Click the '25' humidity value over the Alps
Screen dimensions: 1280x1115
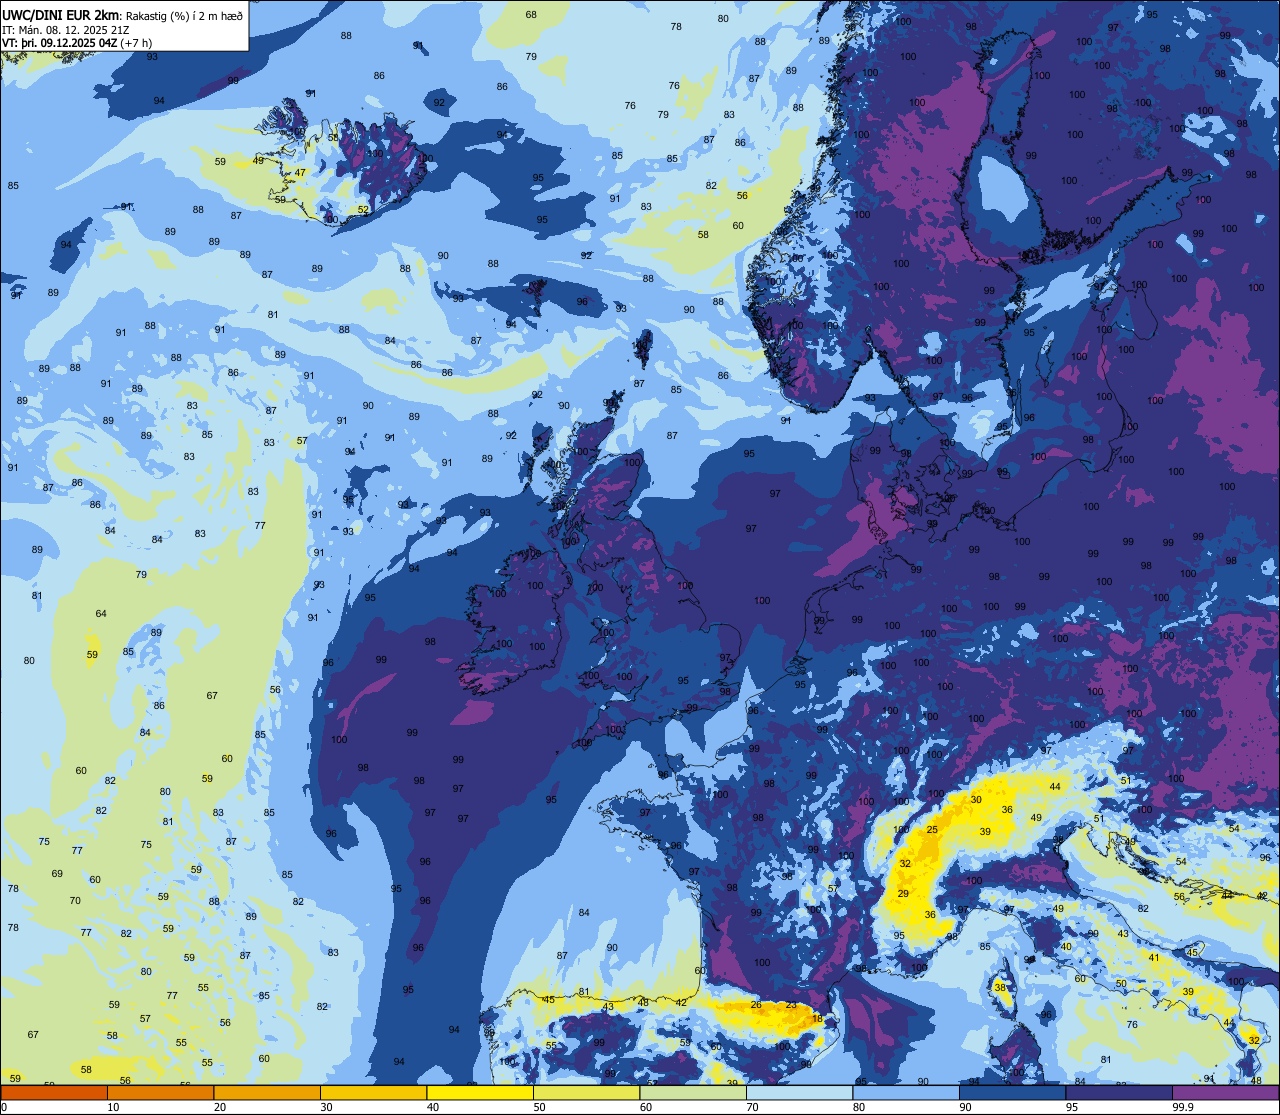point(932,830)
